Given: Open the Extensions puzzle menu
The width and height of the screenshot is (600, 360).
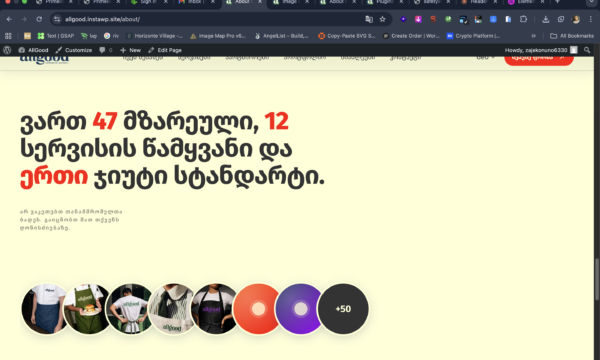Looking at the screenshot, I should point(523,19).
